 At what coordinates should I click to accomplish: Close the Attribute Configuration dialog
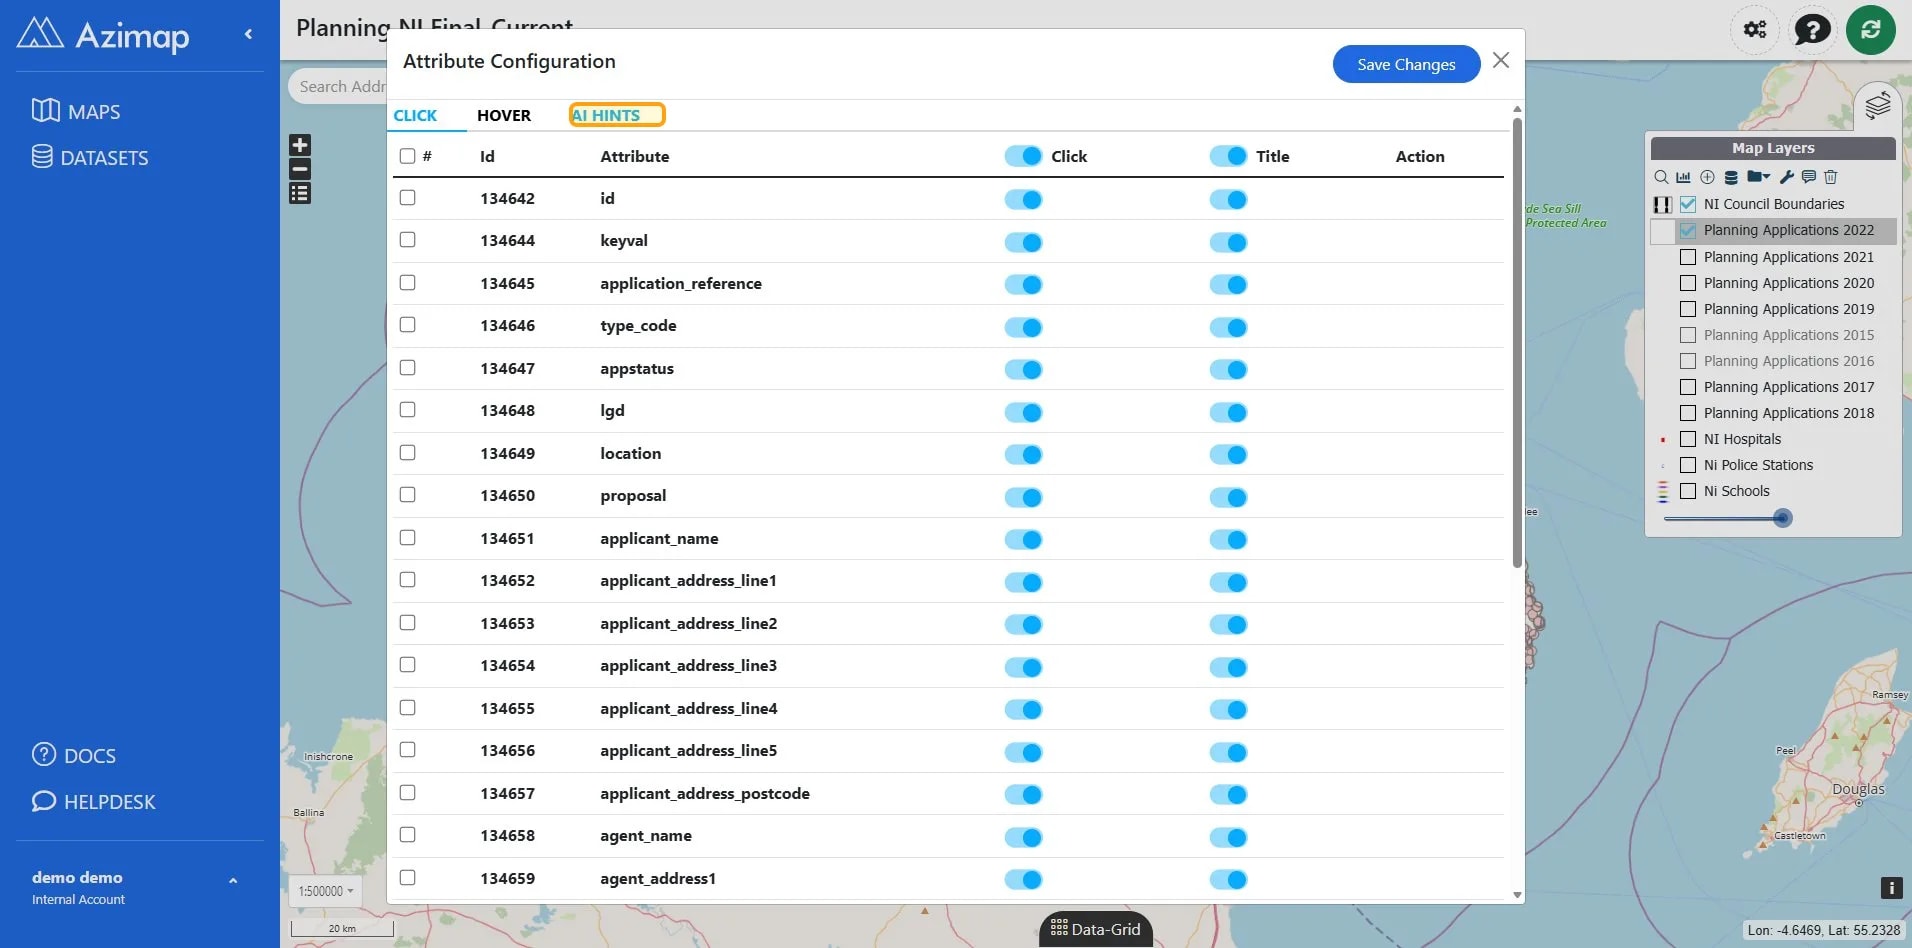click(1500, 60)
